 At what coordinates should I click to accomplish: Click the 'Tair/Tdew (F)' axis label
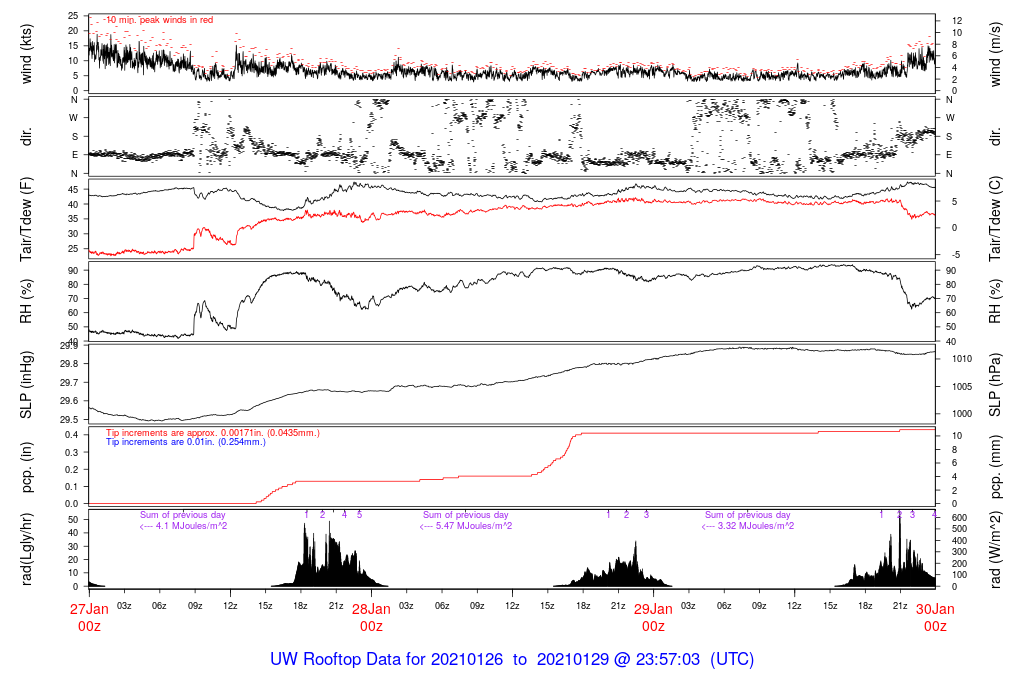click(26, 219)
